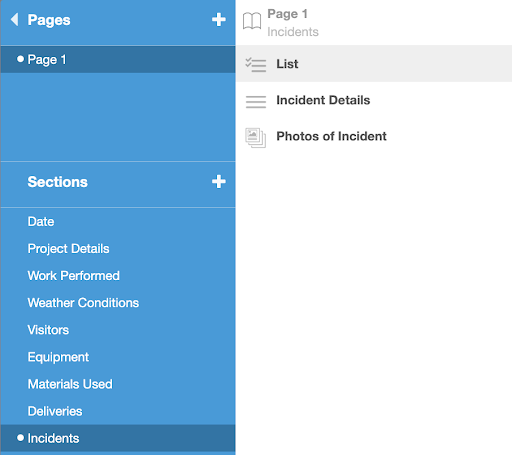Click the photo stack icon for Photos of Incident

tap(256, 138)
